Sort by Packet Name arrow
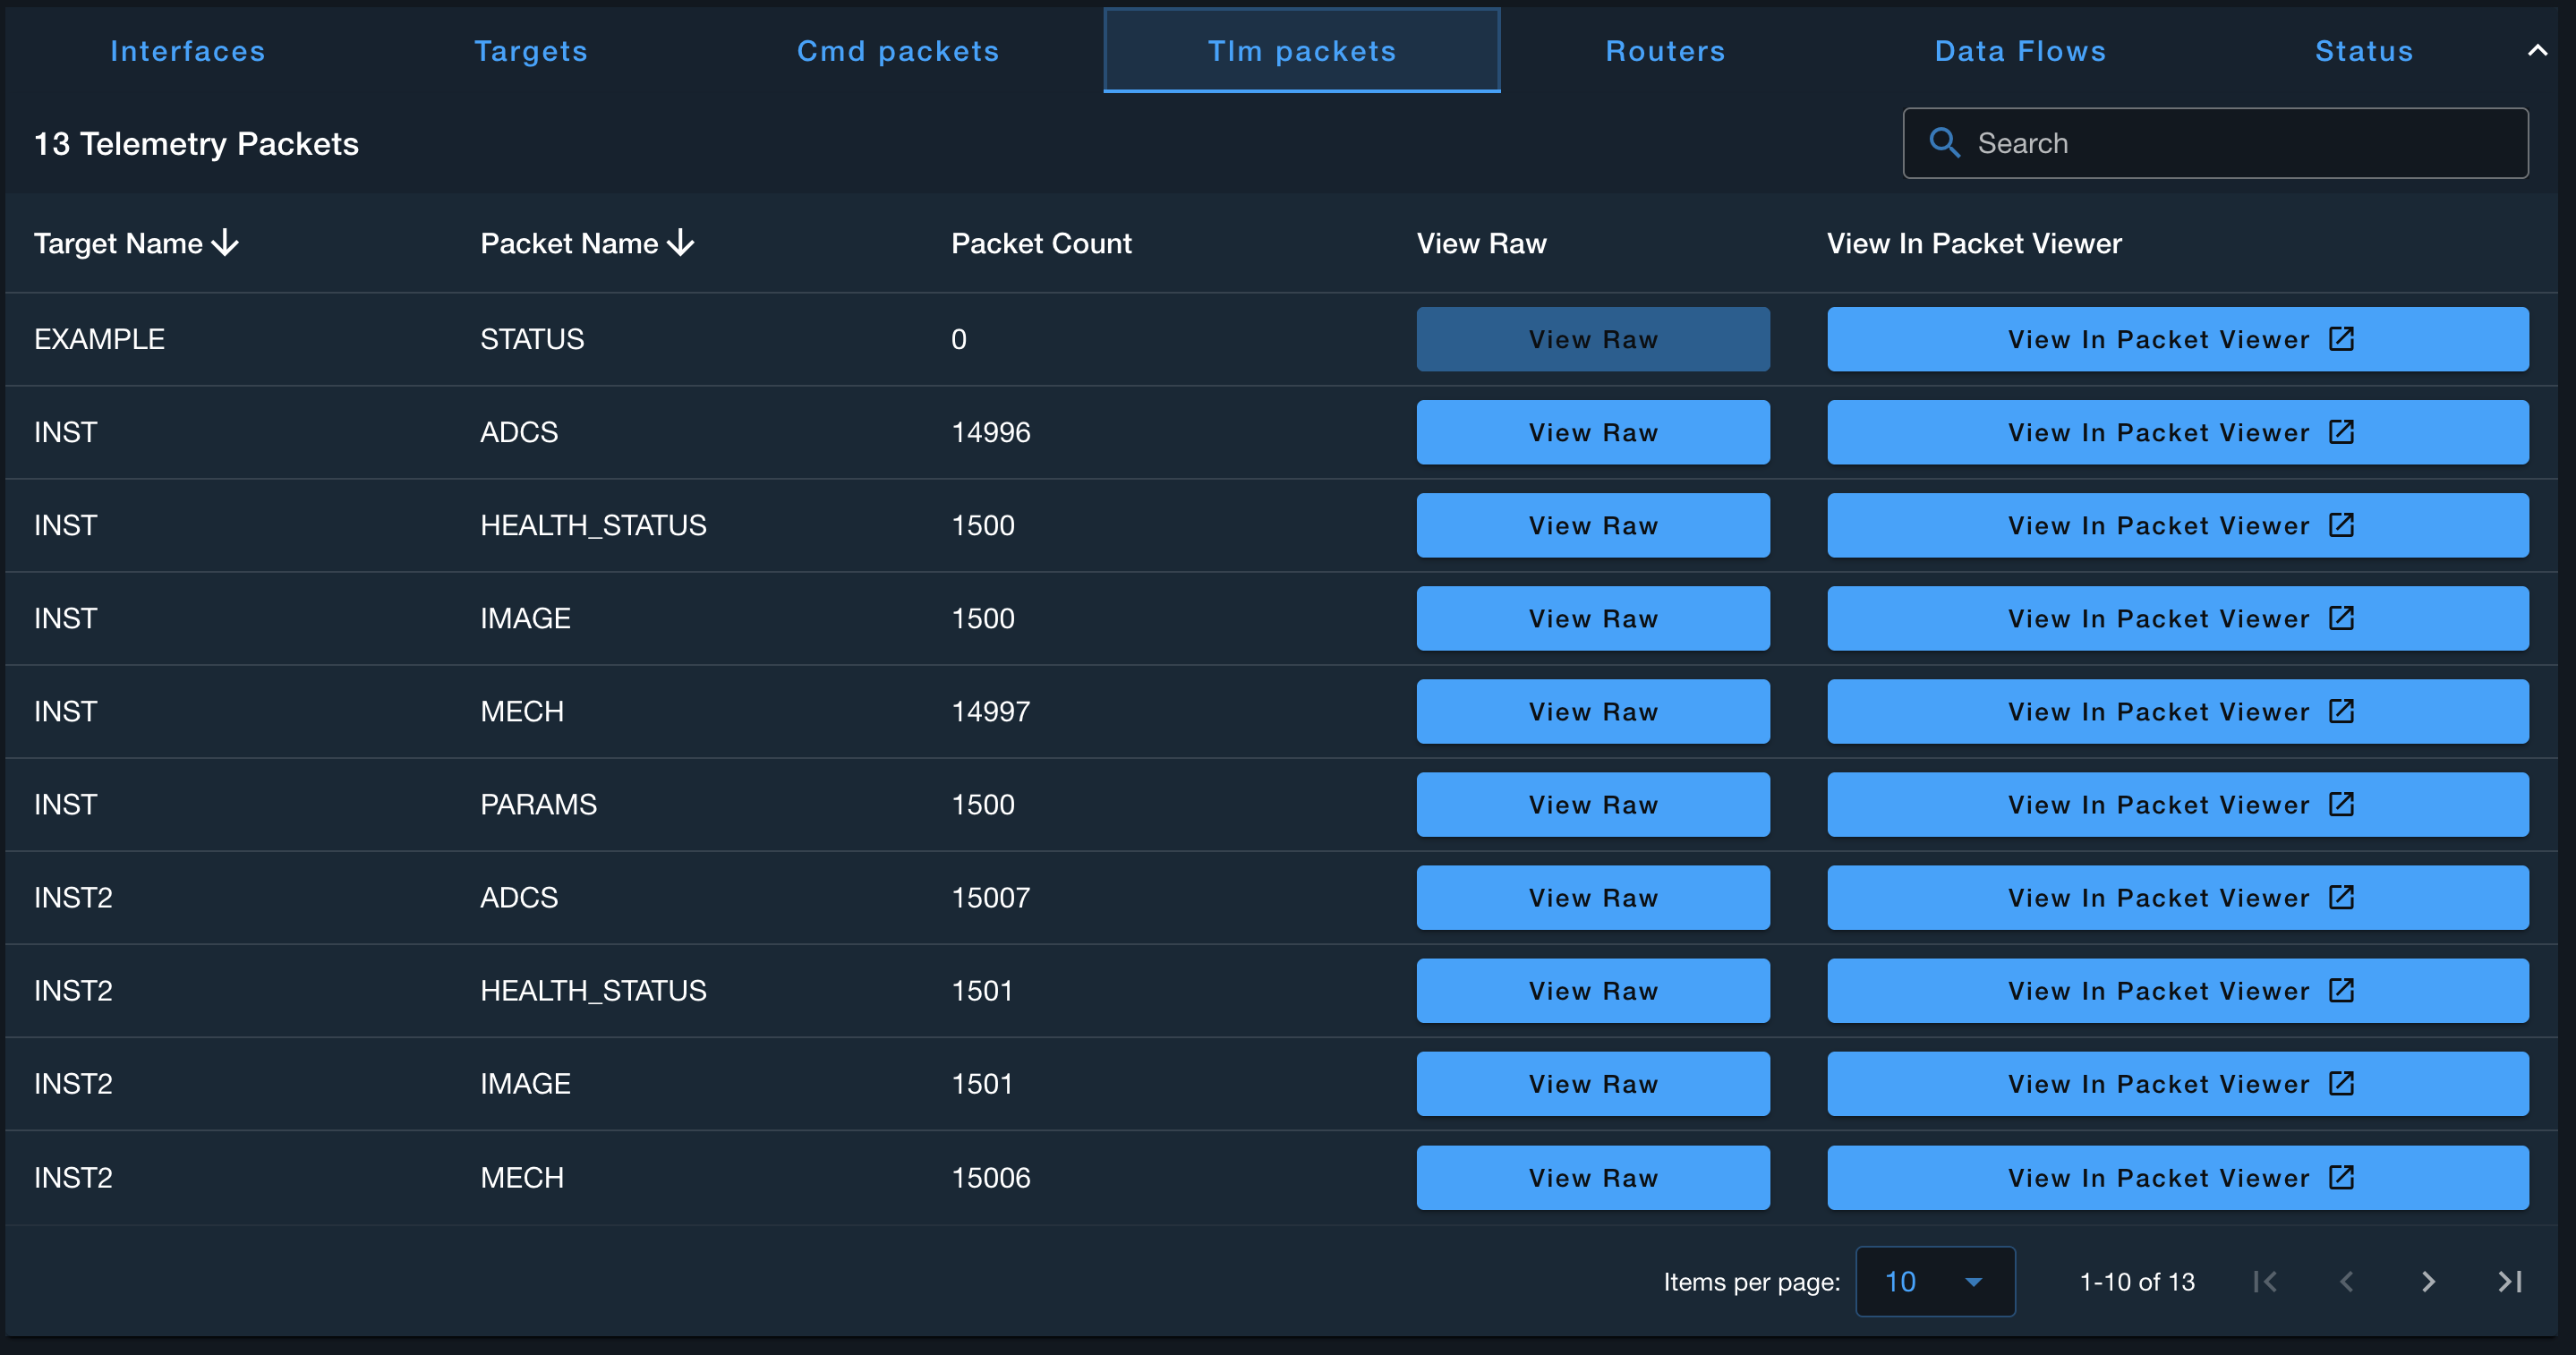The image size is (2576, 1355). (x=681, y=243)
